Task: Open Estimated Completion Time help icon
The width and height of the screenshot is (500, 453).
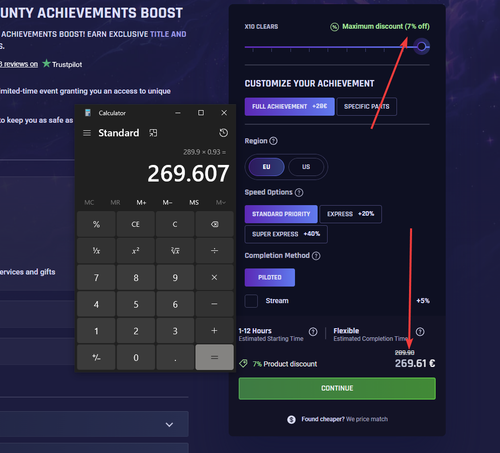Action: click(420, 332)
